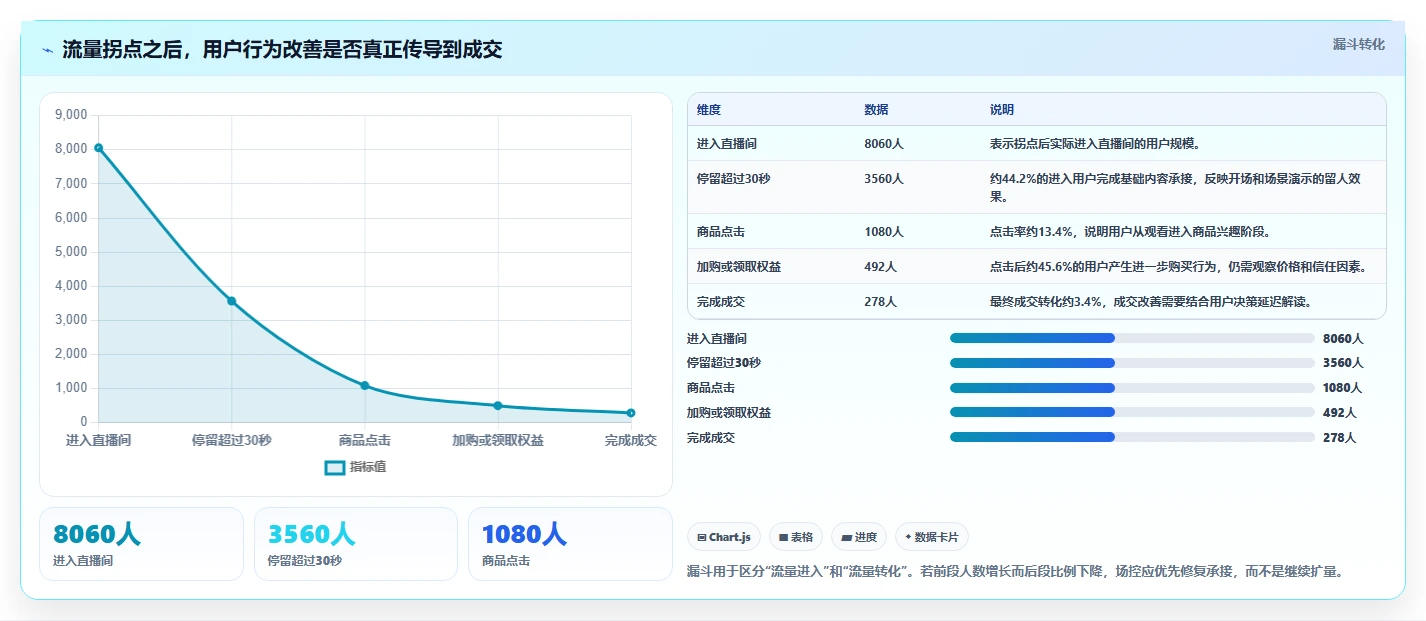The height and width of the screenshot is (621, 1426).
Task: Click the 加购或领取权益 x-axis label
Action: 498,440
